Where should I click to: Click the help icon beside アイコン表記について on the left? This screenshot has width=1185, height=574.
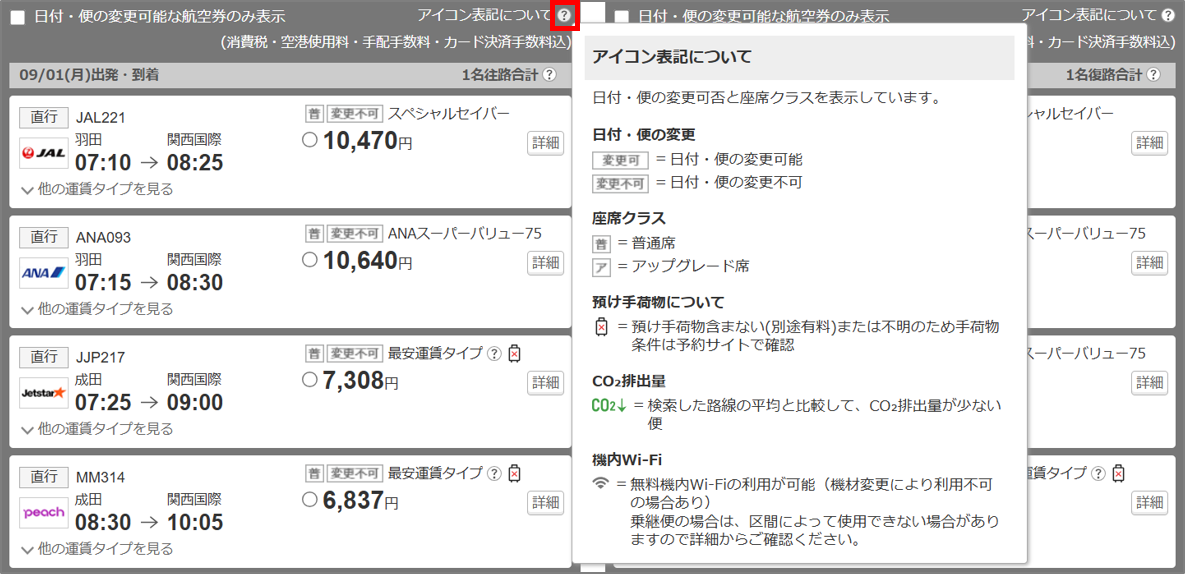pyautogui.click(x=565, y=15)
